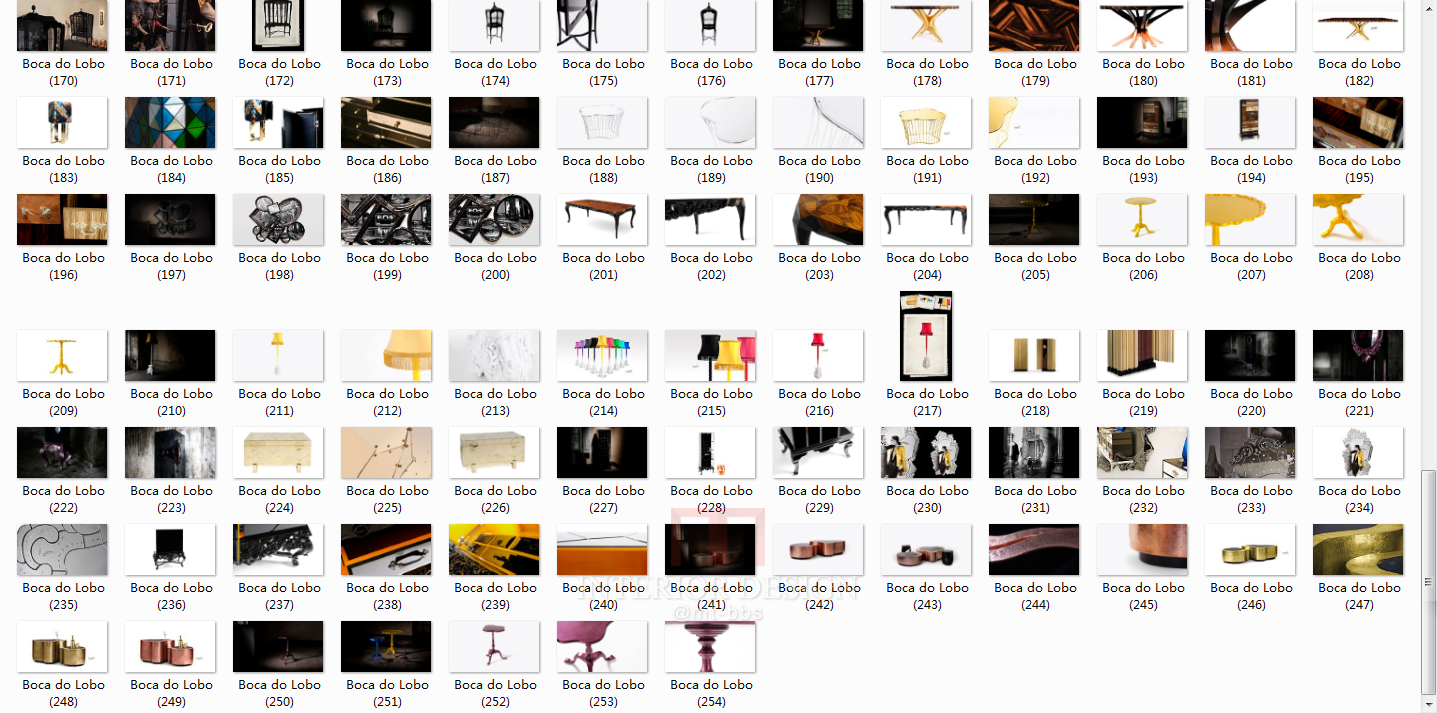Select the Boca do Lobo (186) drawers thumbnail
This screenshot has width=1437, height=713.
386,122
